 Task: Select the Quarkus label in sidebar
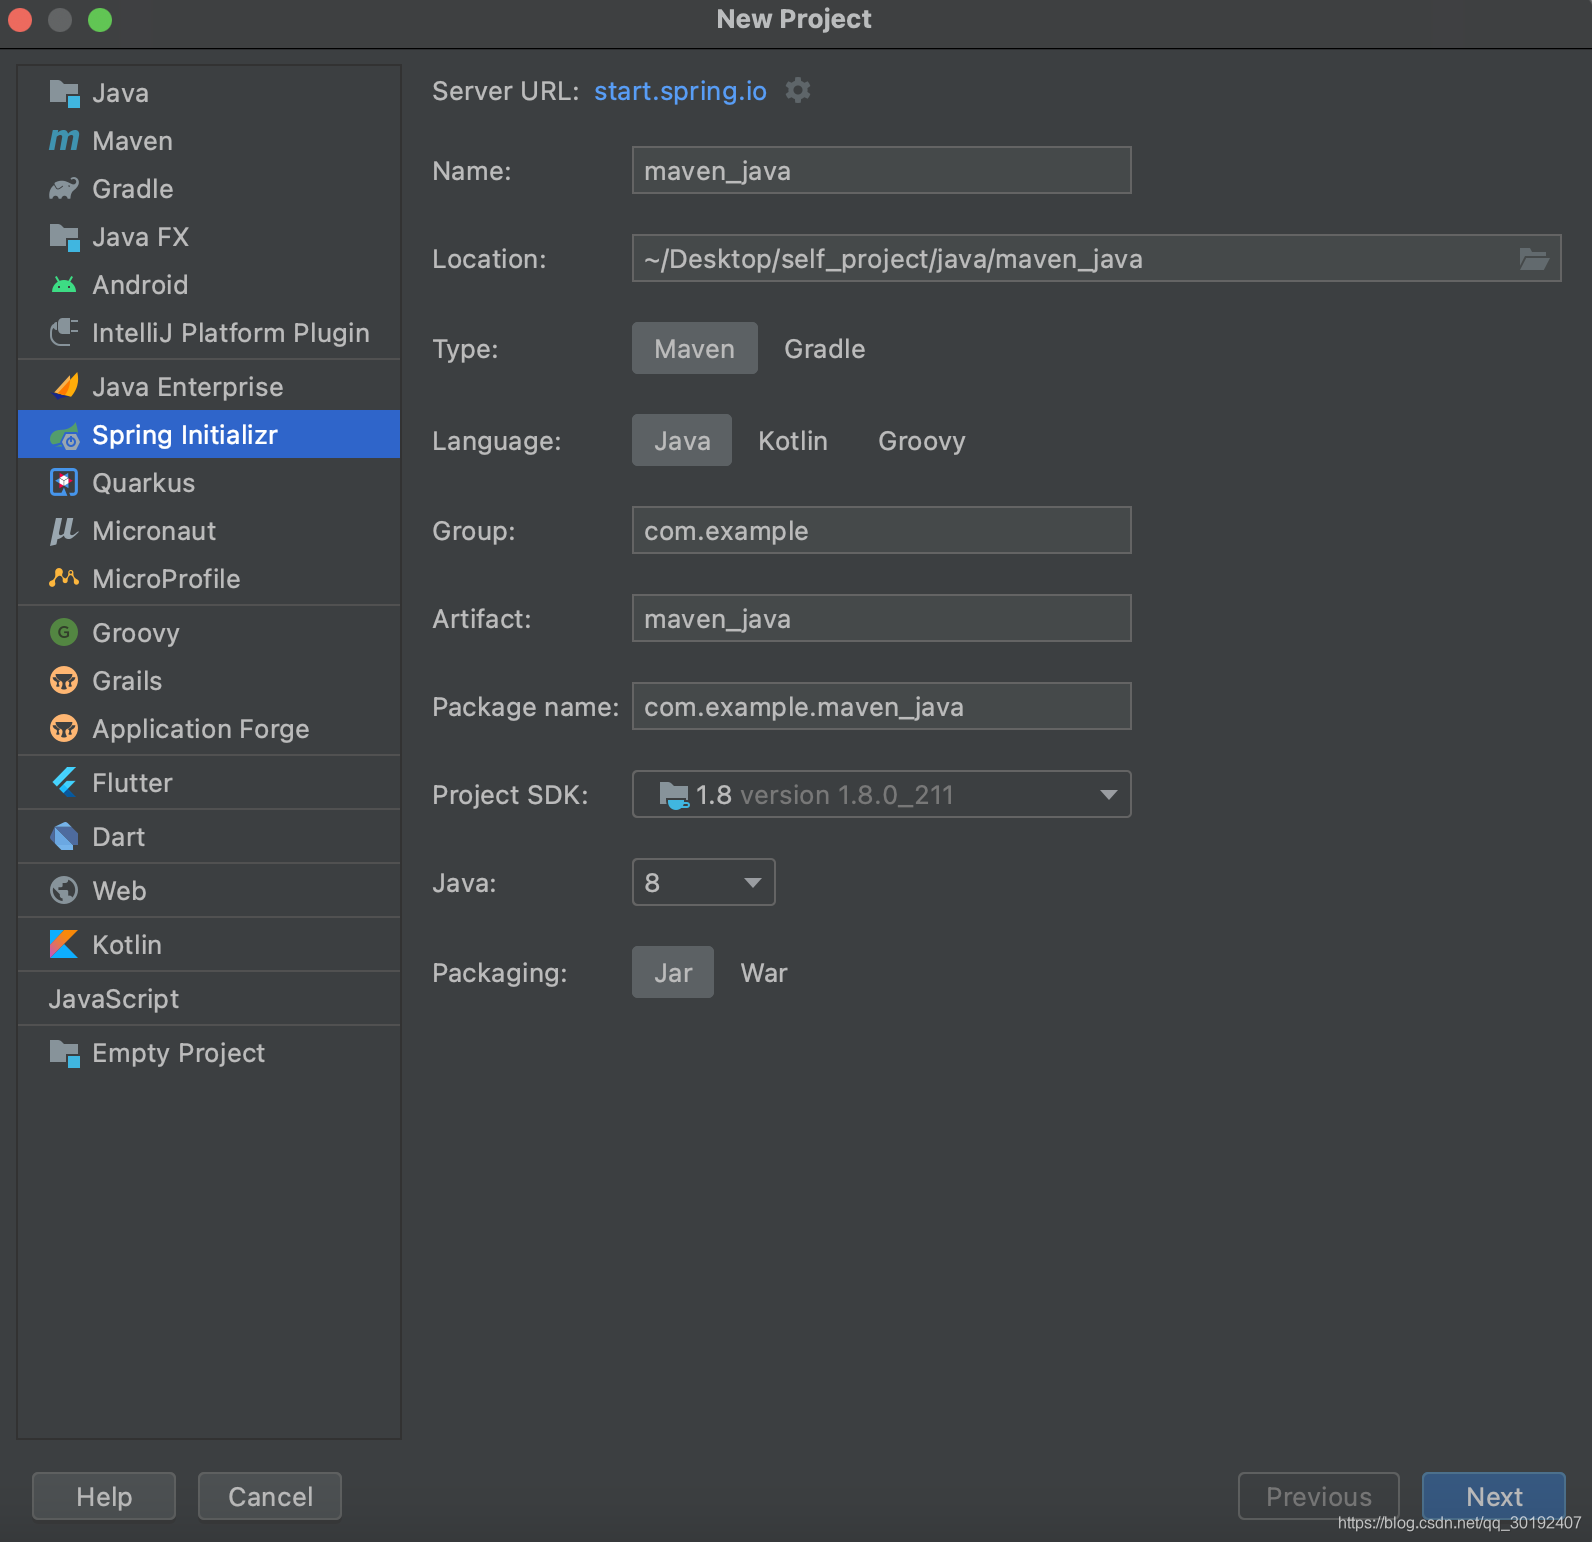coord(144,483)
